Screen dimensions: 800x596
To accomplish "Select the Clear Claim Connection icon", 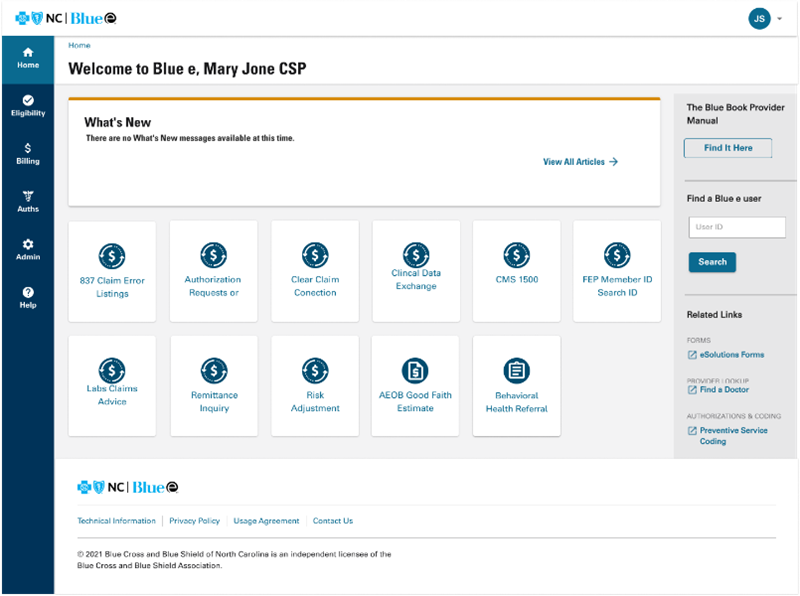I will coord(315,254).
